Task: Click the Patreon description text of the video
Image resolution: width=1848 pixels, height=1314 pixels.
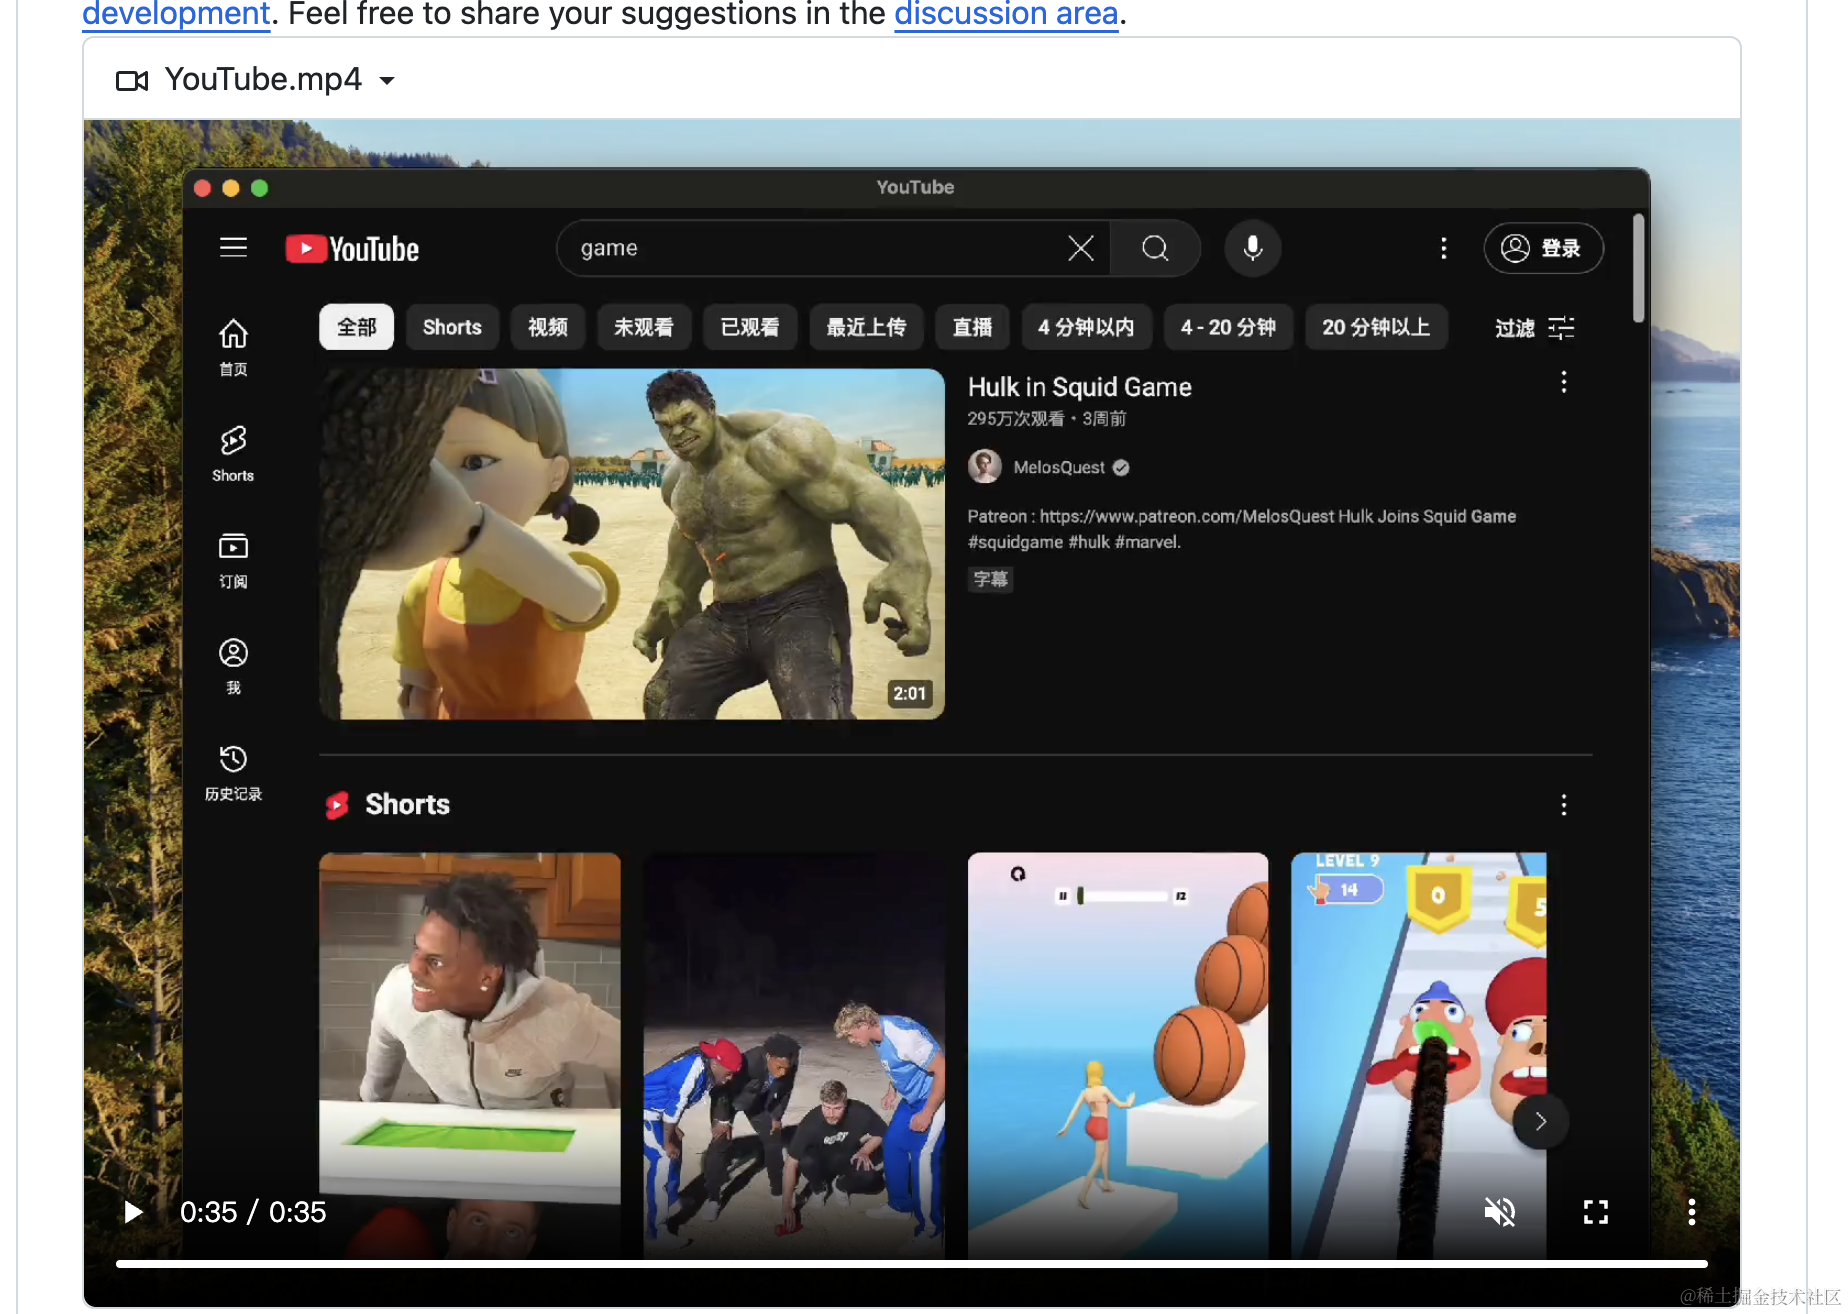Action: tap(1241, 529)
